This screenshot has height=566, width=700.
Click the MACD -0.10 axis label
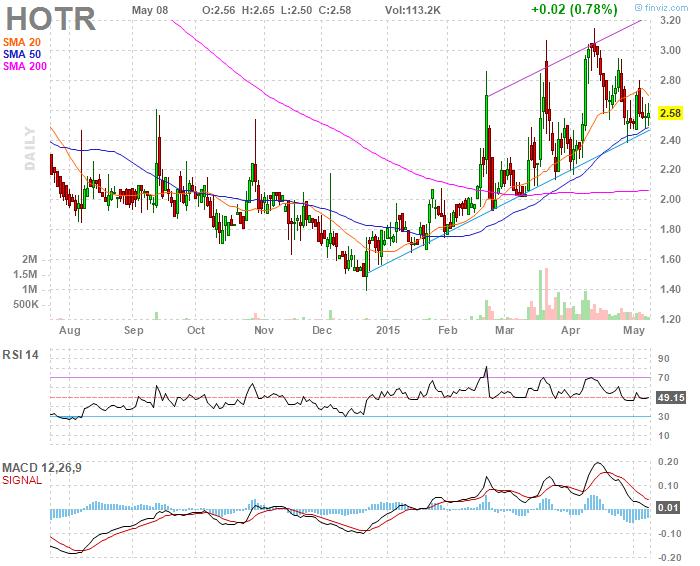coord(670,534)
